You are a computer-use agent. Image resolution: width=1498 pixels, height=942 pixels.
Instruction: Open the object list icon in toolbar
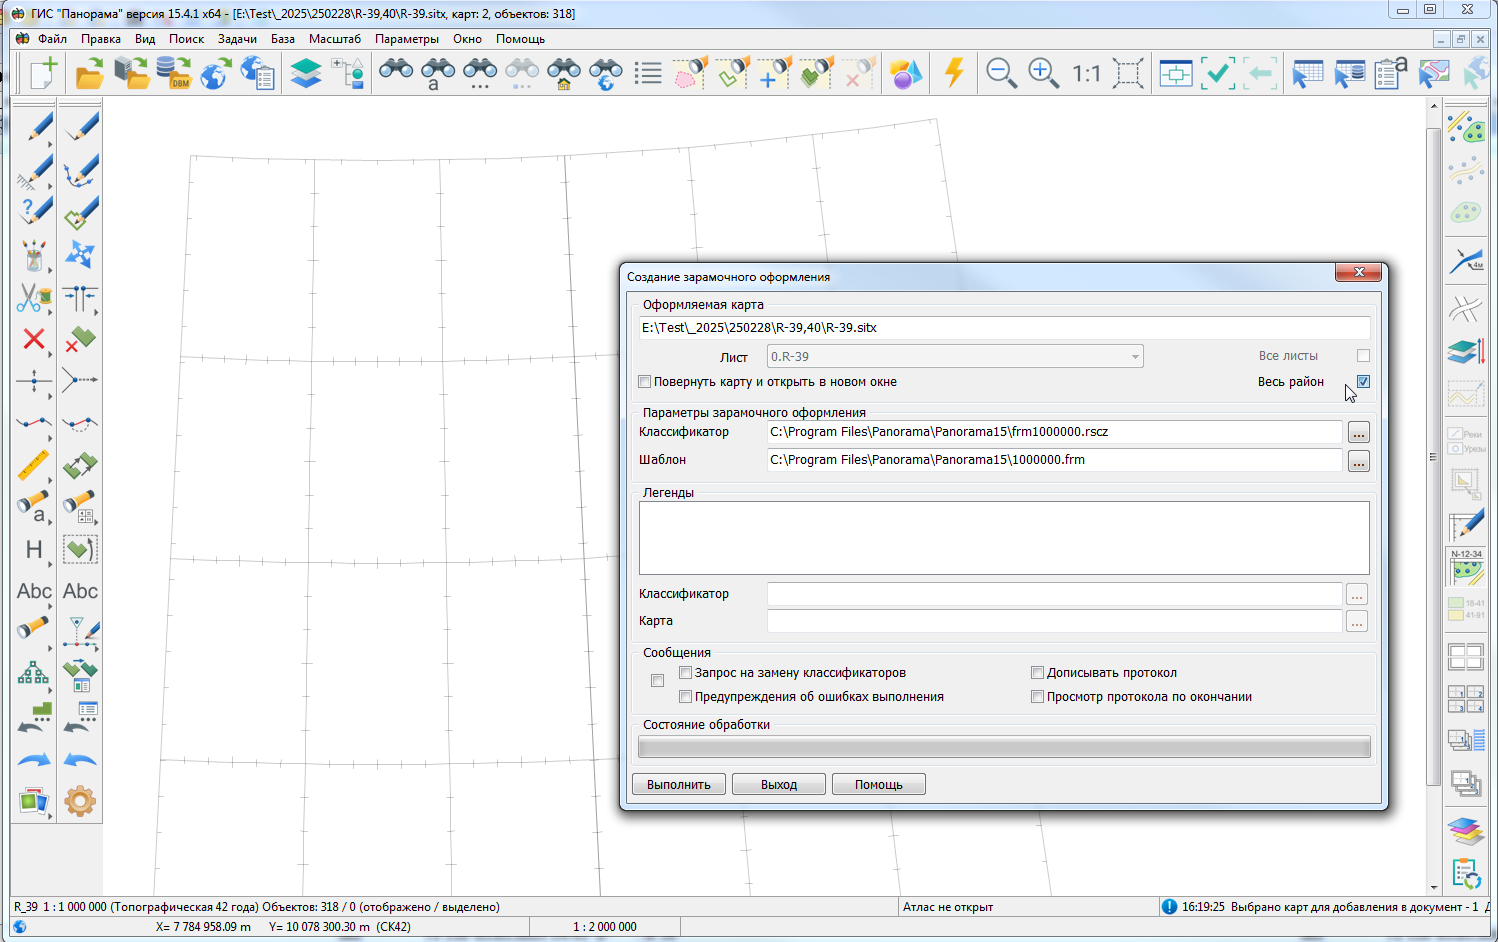tap(648, 73)
